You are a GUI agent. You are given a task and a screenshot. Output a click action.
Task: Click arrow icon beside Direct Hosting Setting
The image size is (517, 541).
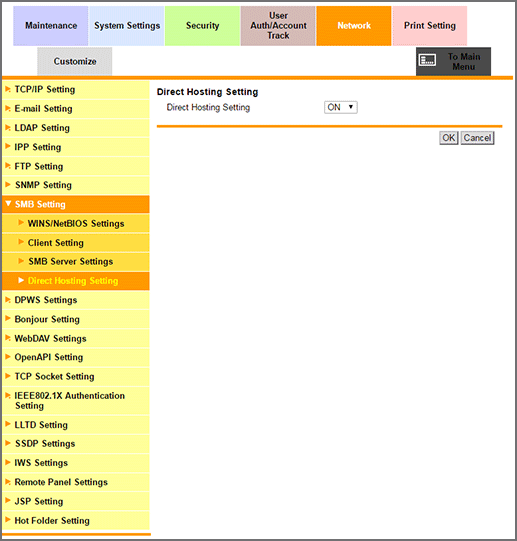pos(21,280)
